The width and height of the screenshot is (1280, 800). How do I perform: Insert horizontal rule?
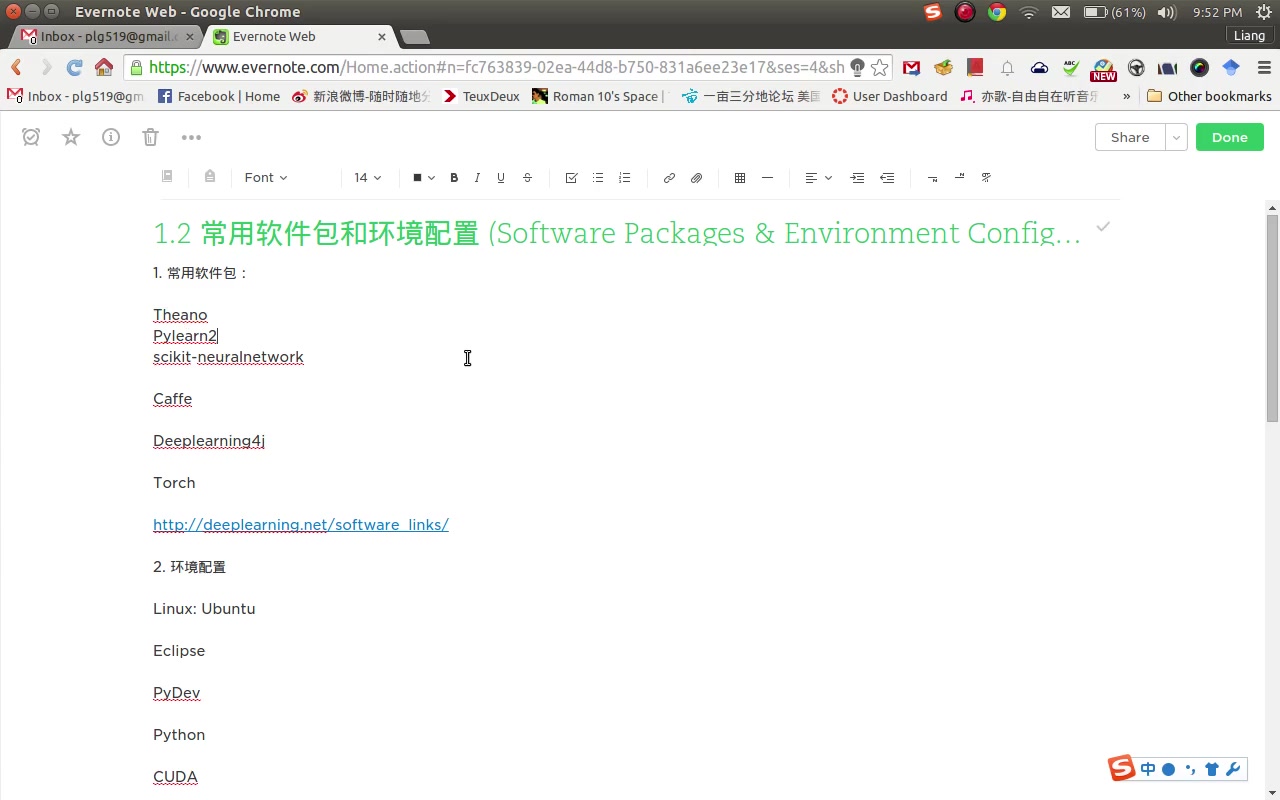(x=767, y=178)
